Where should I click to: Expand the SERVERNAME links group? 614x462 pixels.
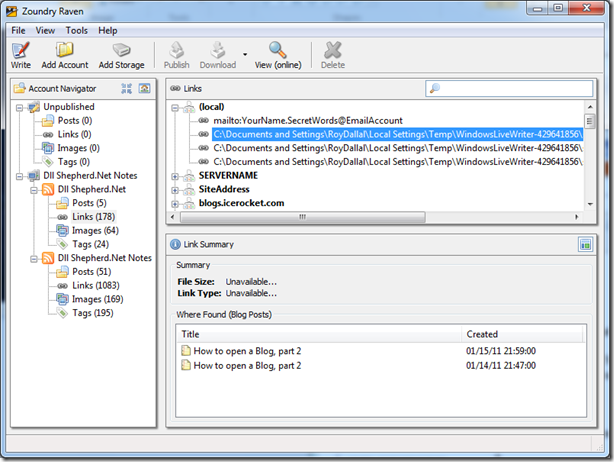click(176, 176)
